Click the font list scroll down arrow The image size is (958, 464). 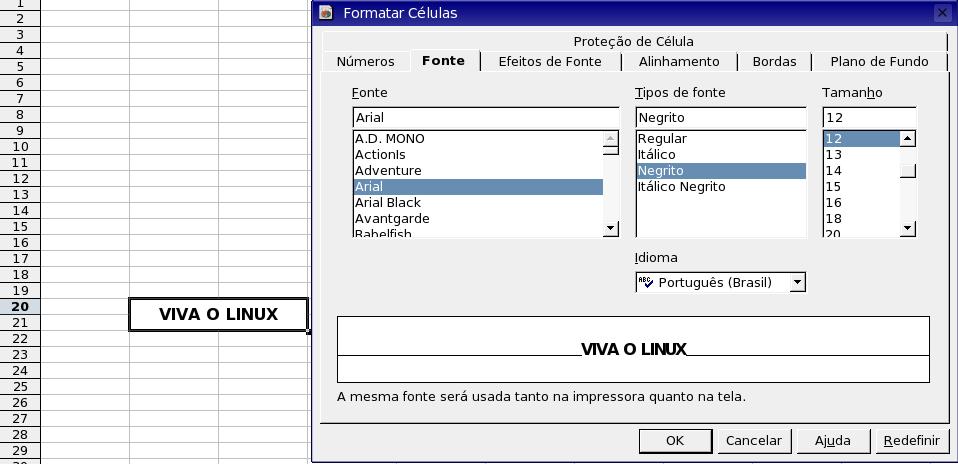(610, 229)
